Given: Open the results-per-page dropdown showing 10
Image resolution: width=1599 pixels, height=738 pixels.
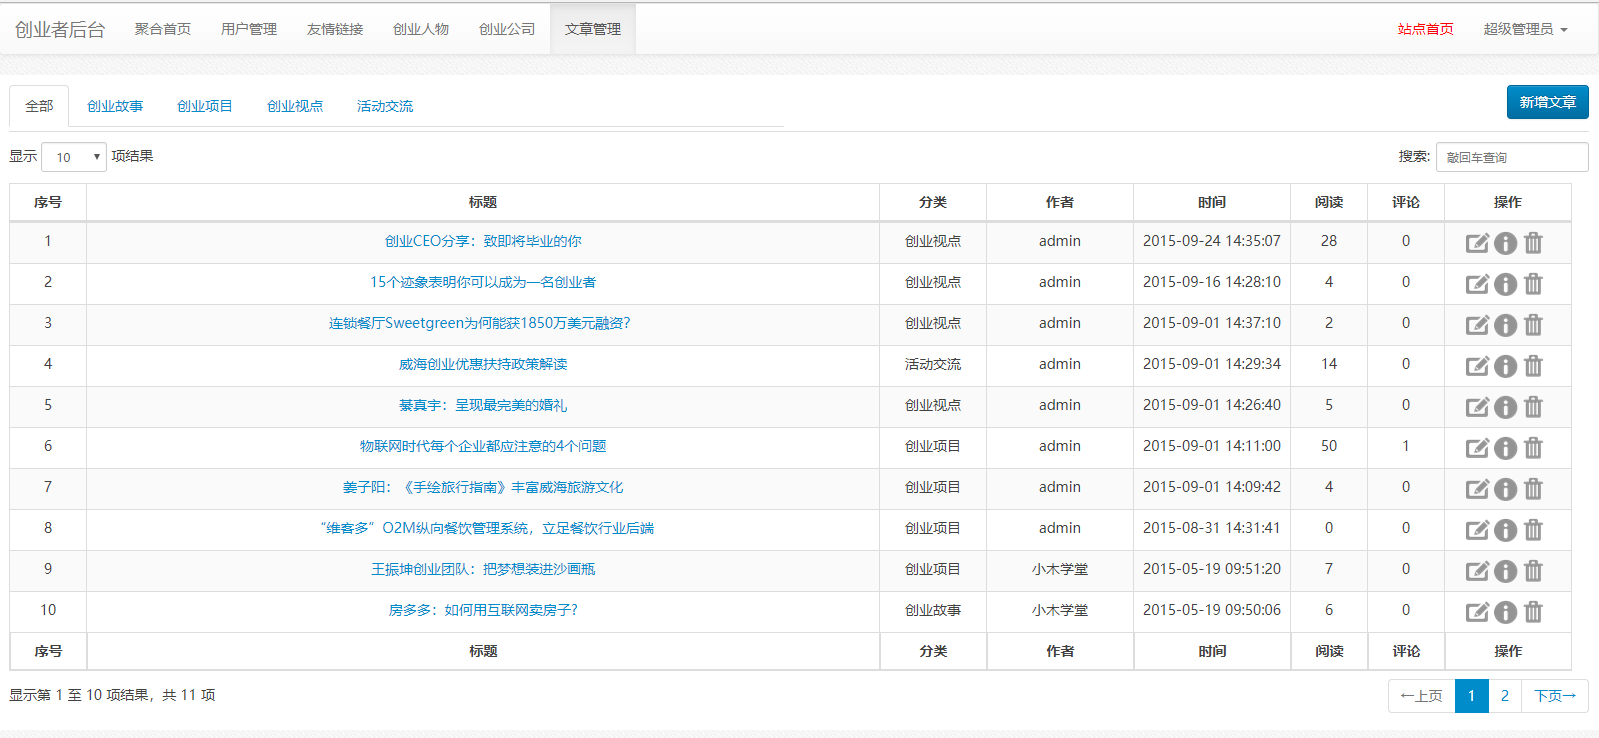Looking at the screenshot, I should tap(74, 157).
